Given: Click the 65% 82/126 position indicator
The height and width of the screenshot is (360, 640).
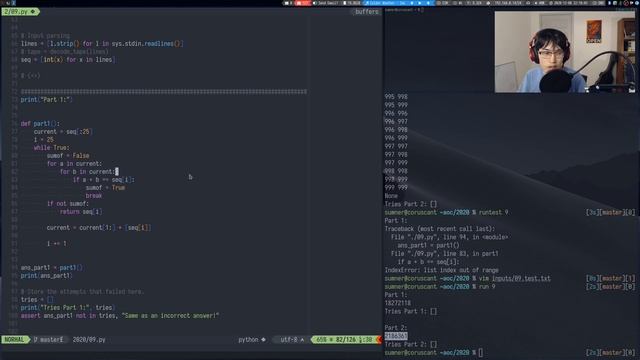Looking at the screenshot, I should 344,340.
